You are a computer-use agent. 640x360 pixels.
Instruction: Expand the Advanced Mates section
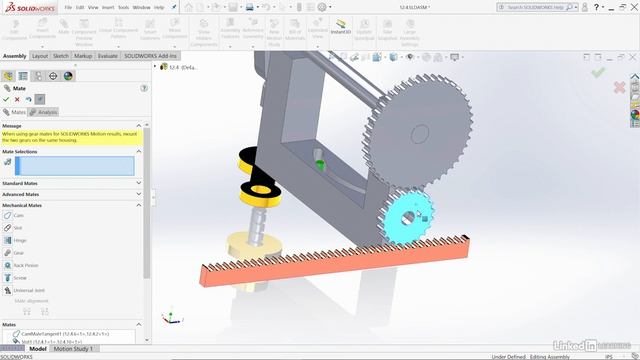(x=139, y=194)
